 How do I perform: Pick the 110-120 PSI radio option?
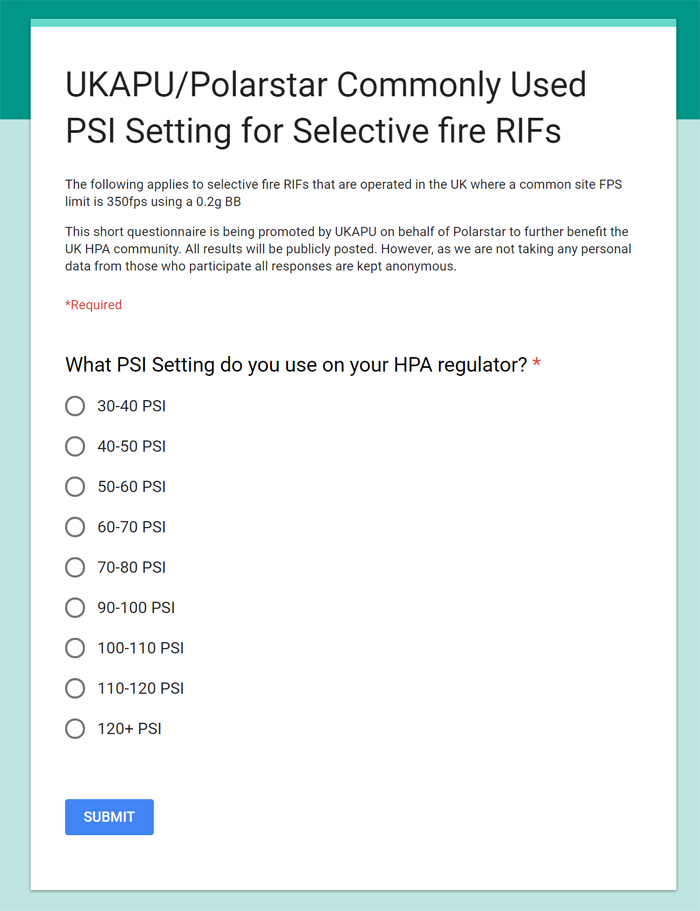(x=75, y=688)
